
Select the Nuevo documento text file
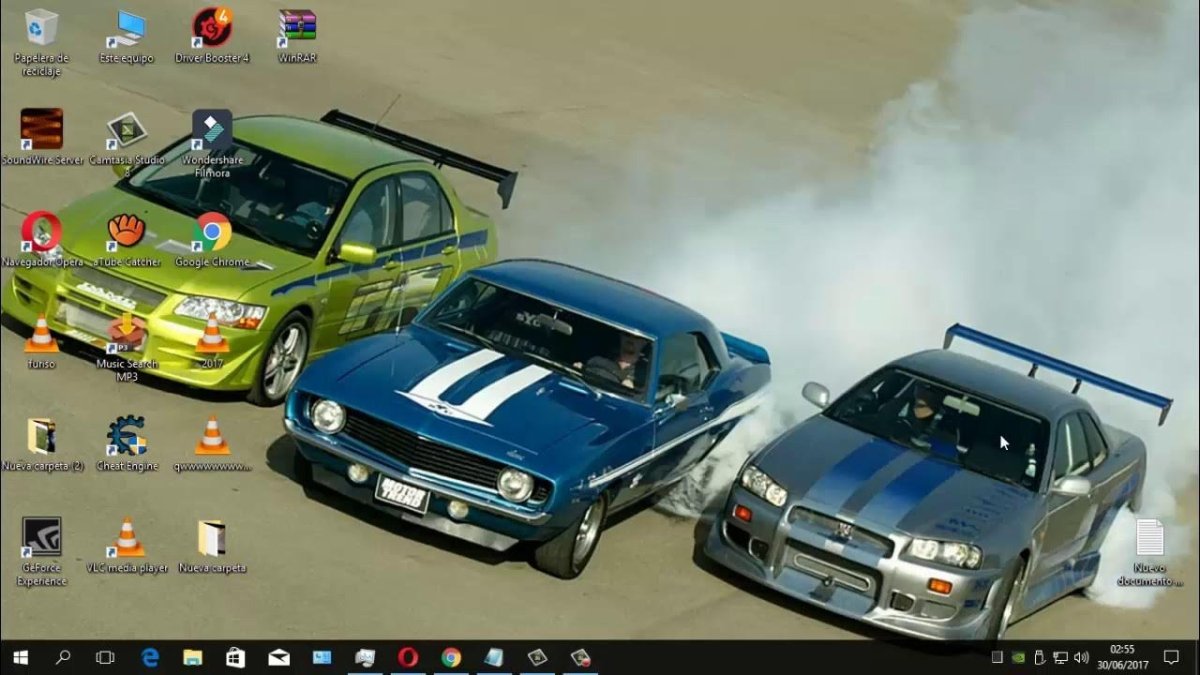pos(1149,539)
